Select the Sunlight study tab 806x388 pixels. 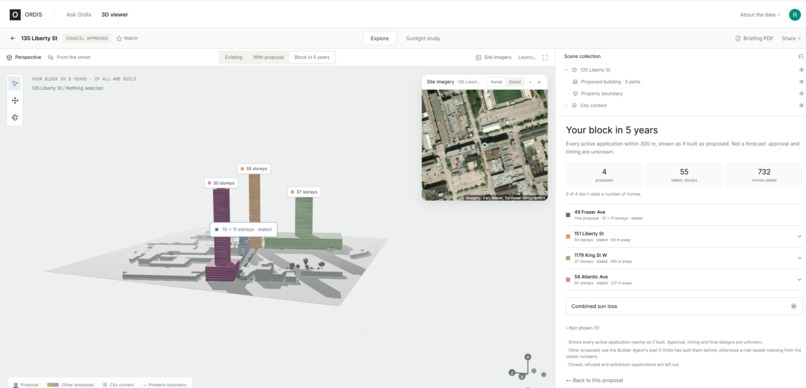point(423,39)
